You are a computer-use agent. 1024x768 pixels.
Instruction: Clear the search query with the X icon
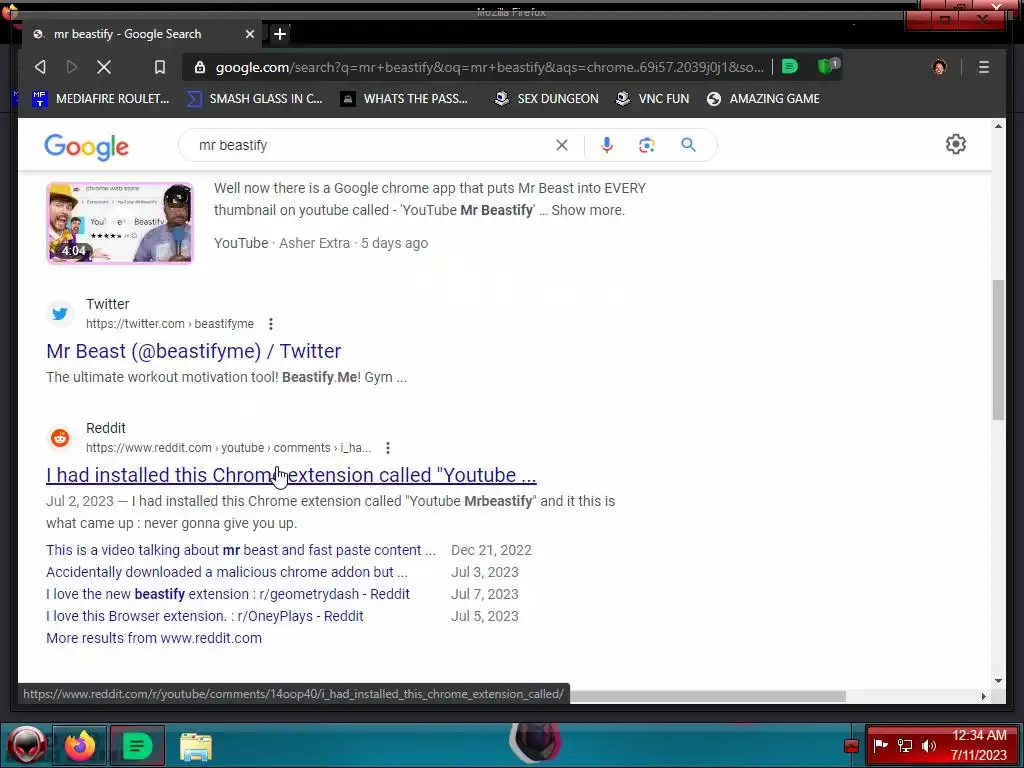coord(562,145)
